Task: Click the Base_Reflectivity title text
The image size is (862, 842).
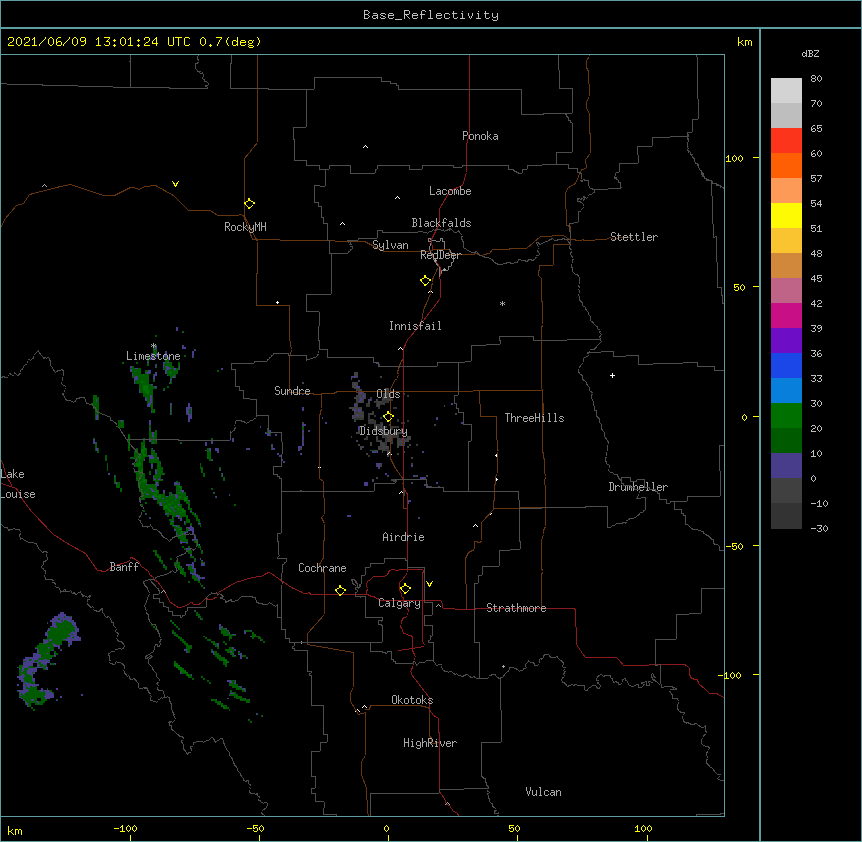Action: [431, 15]
